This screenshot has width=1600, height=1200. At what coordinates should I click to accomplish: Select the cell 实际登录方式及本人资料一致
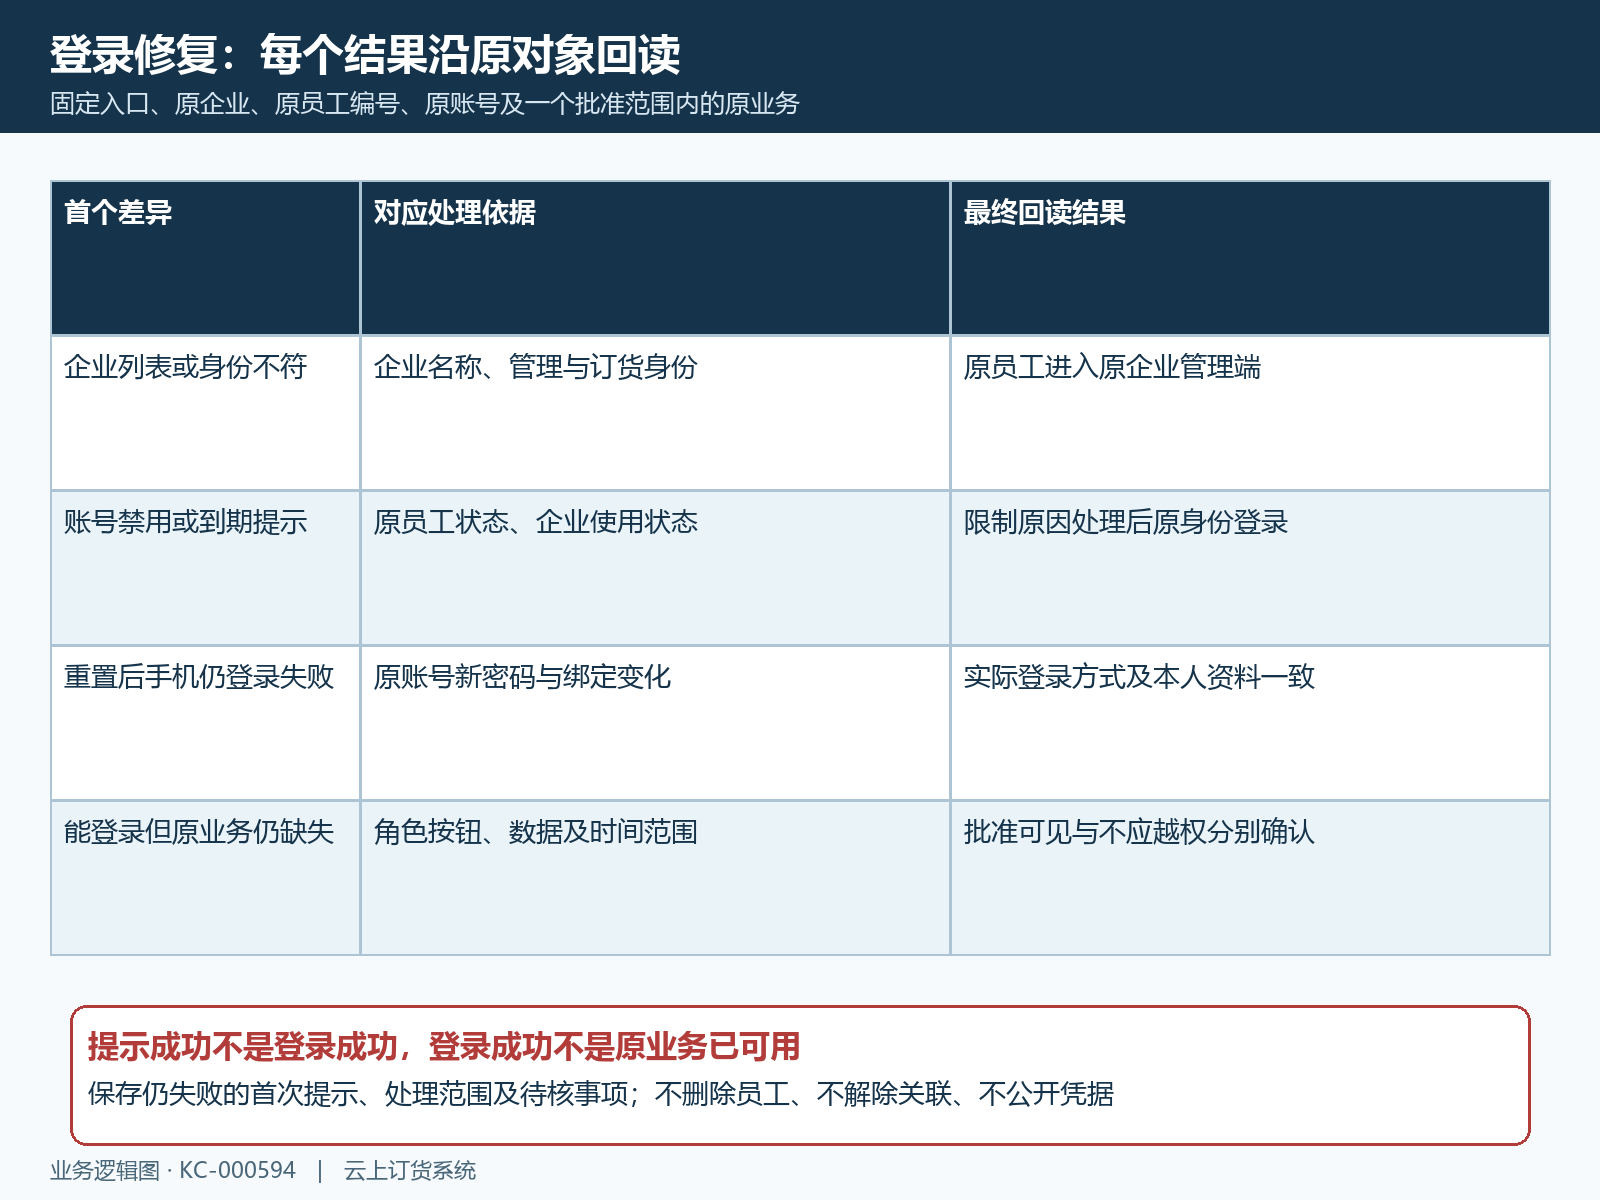tap(1250, 723)
